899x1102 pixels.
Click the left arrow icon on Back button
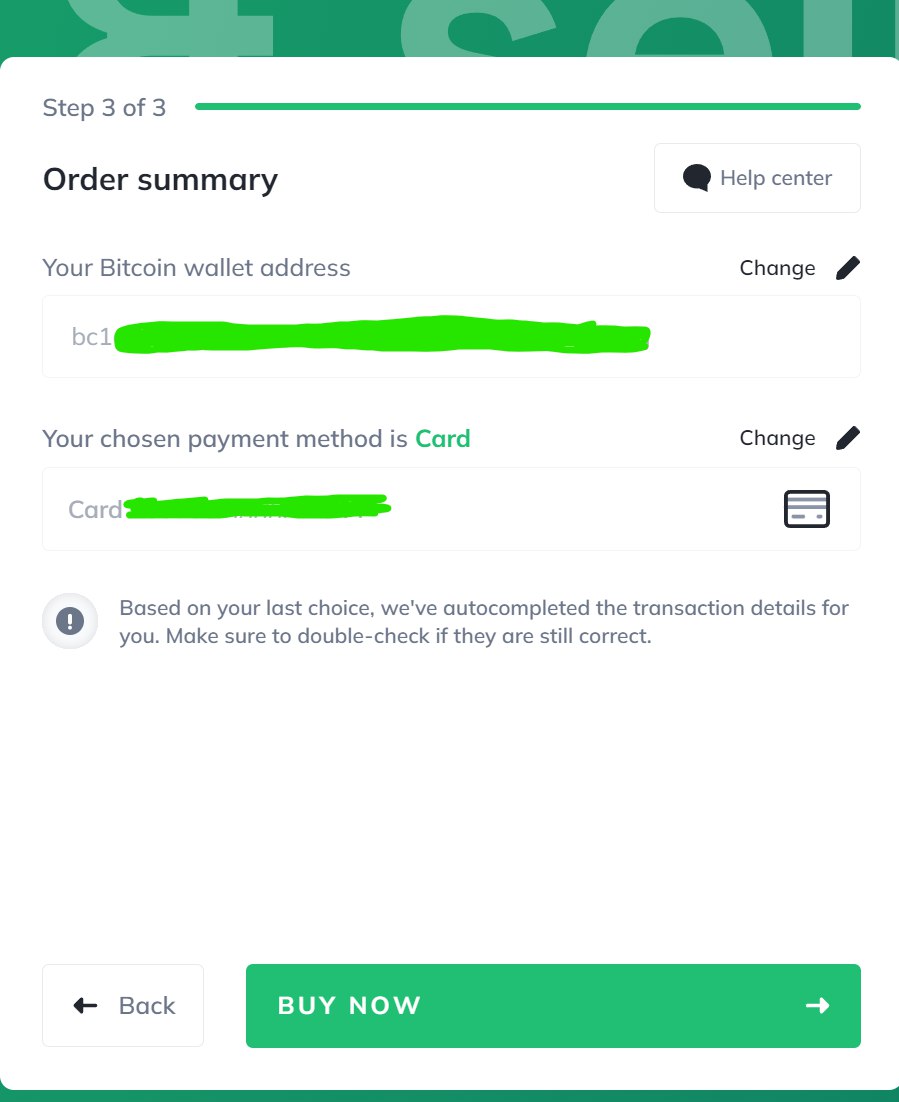86,1006
